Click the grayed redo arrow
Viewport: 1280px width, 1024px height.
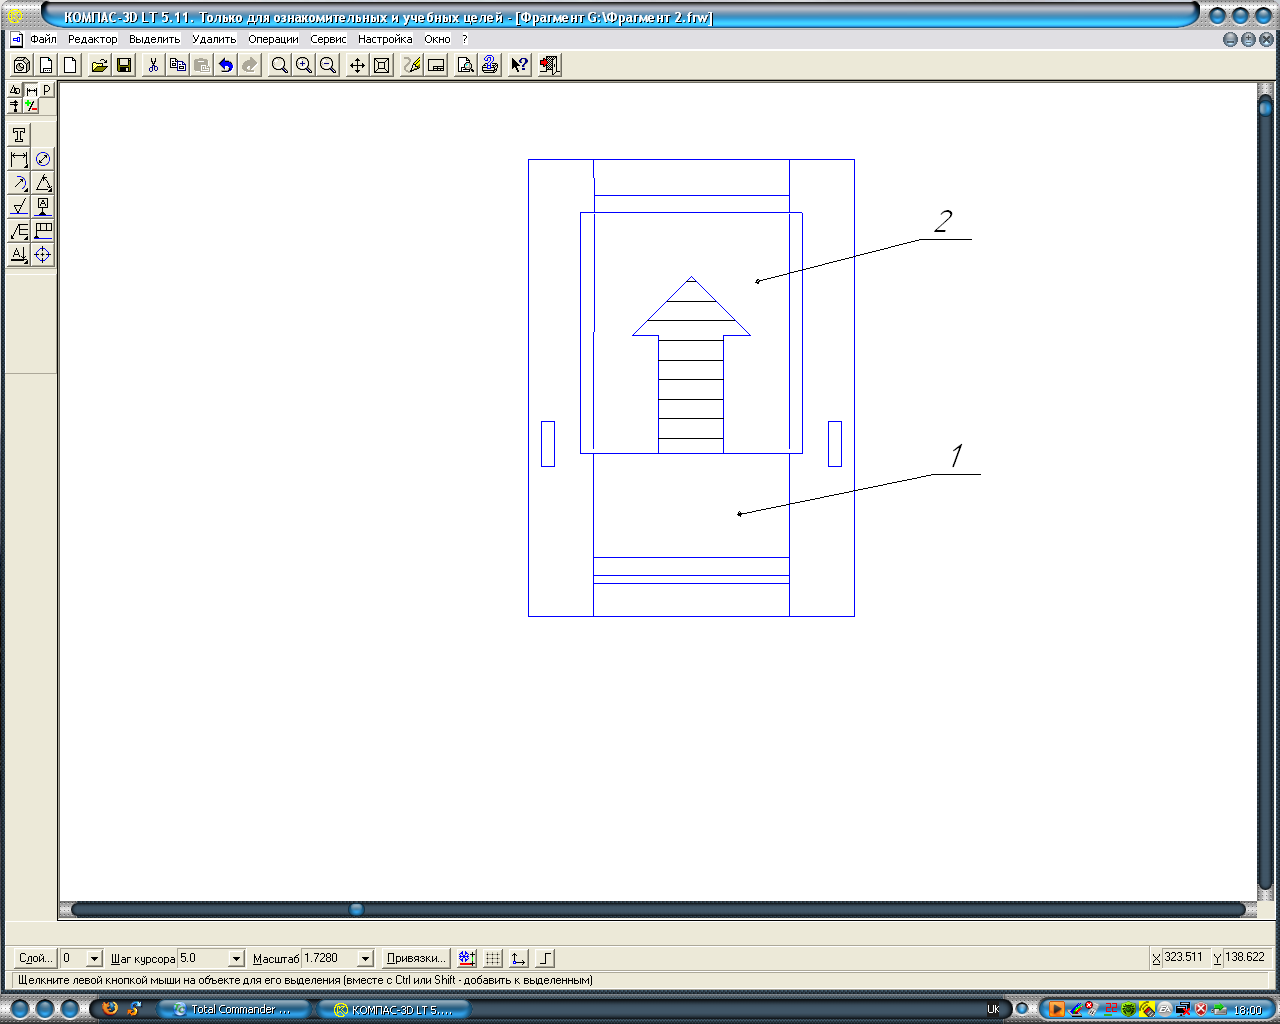click(x=250, y=65)
